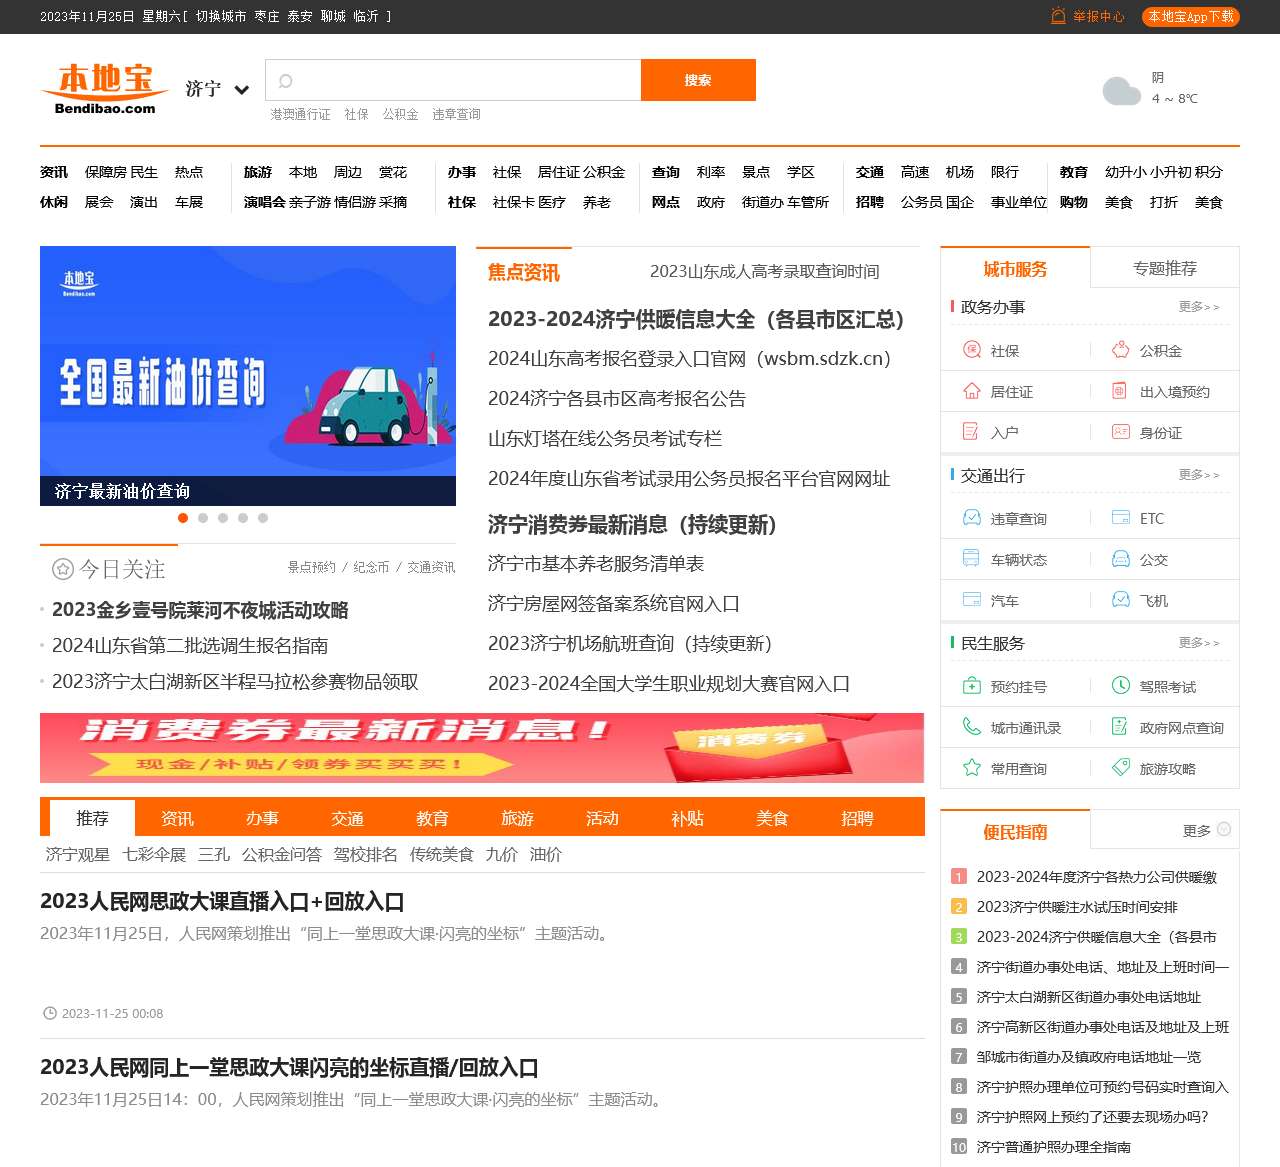The image size is (1280, 1167).
Task: Open the 公积金 service icon
Action: pyautogui.click(x=1120, y=350)
